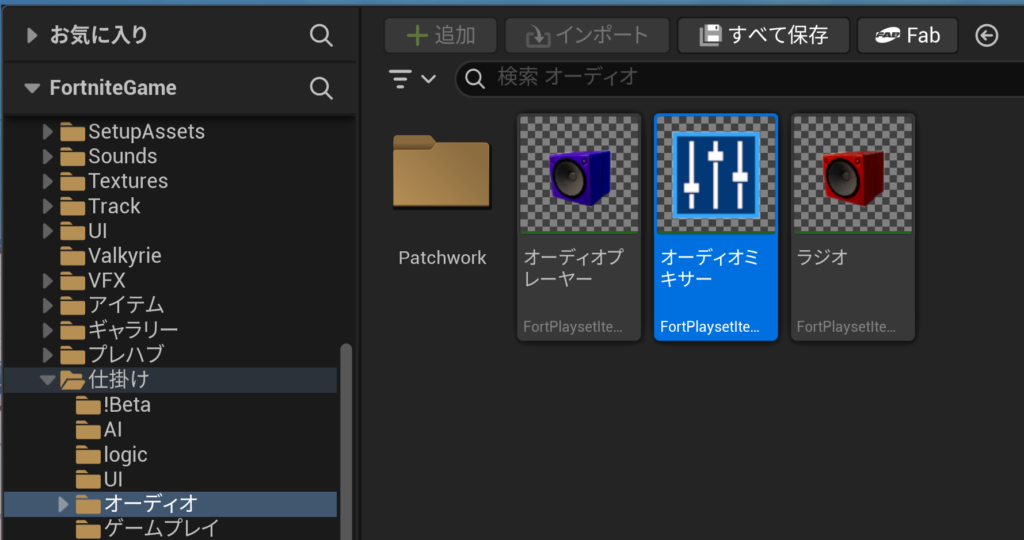The width and height of the screenshot is (1024, 540).
Task: Expand the Textures folder arrow
Action: tap(47, 182)
